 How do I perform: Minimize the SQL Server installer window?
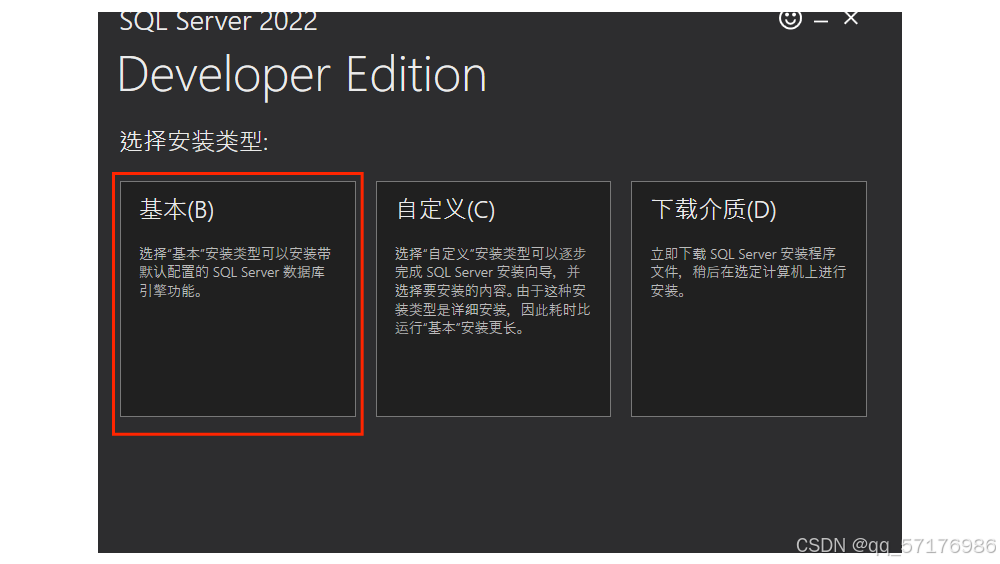821,21
